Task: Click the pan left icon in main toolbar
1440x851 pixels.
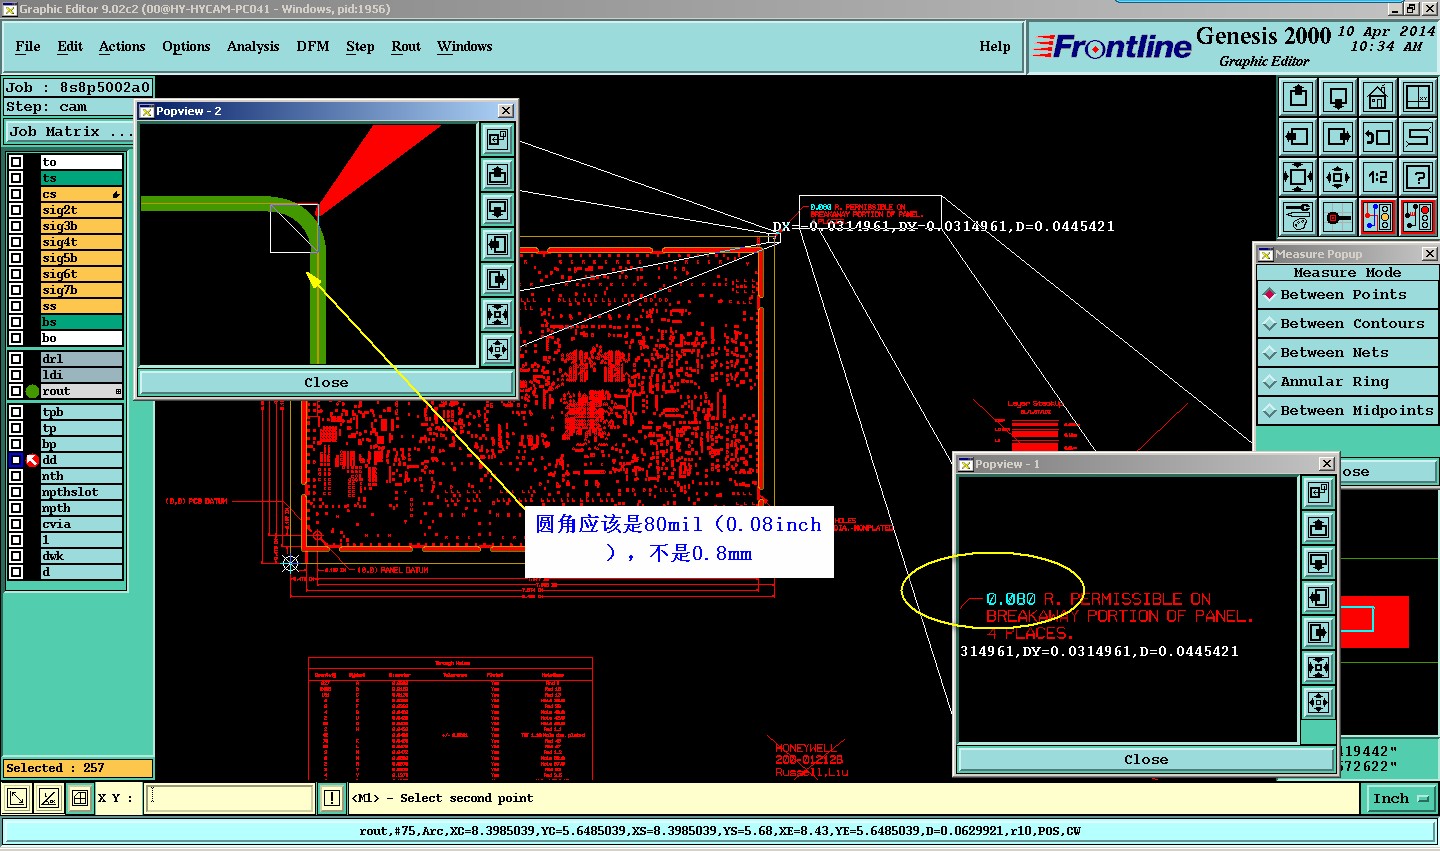Action: pyautogui.click(x=1298, y=137)
